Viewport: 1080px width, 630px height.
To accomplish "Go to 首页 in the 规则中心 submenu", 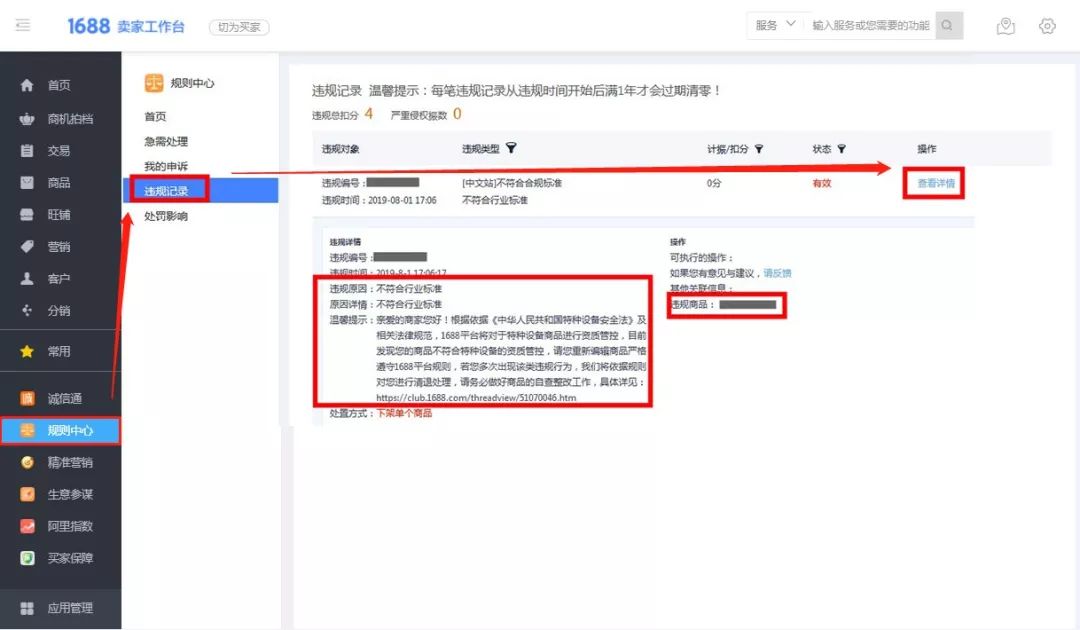I will tap(156, 116).
